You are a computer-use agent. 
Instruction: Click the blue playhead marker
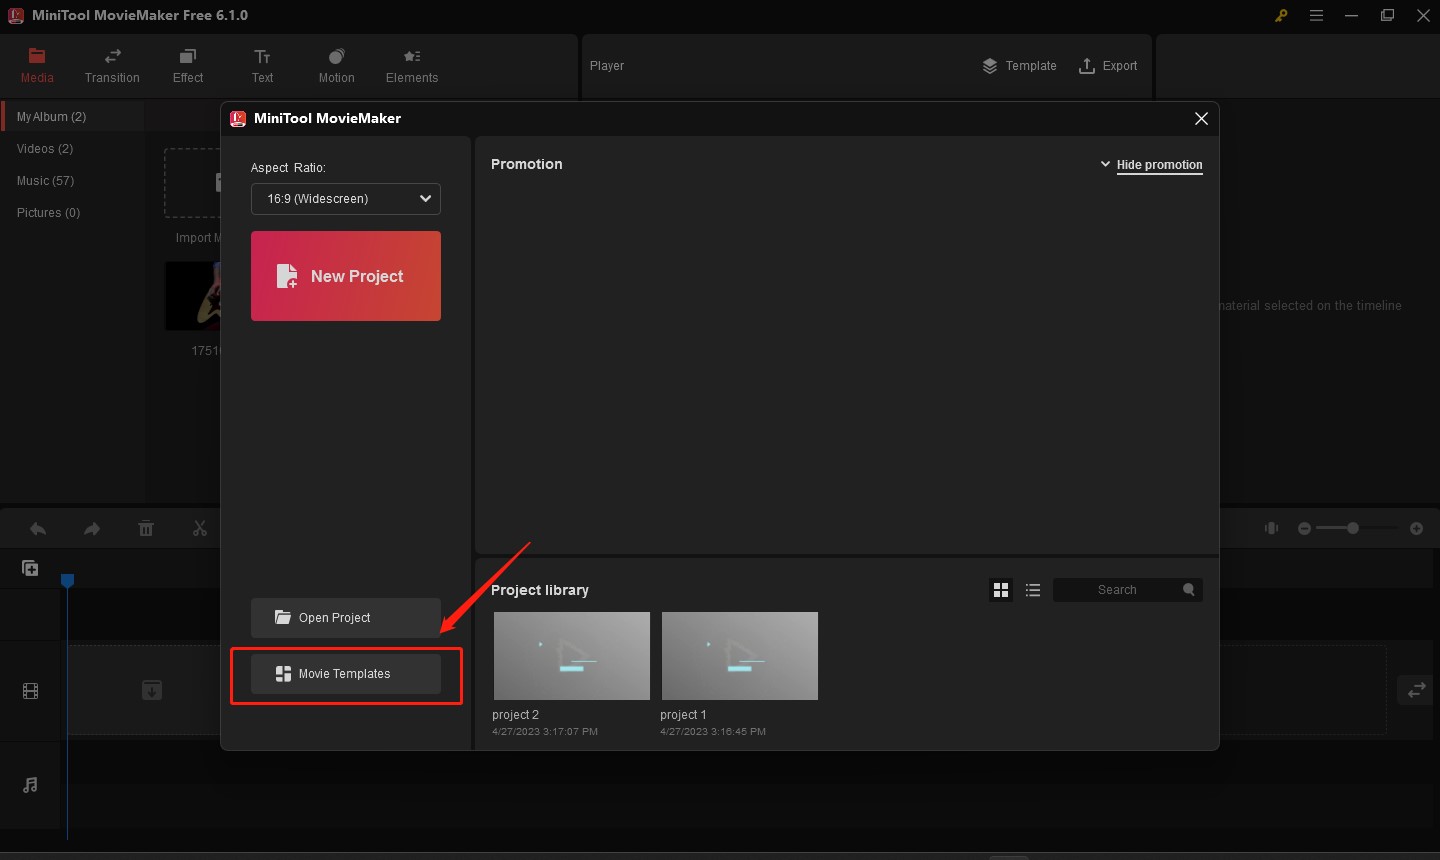pyautogui.click(x=67, y=580)
